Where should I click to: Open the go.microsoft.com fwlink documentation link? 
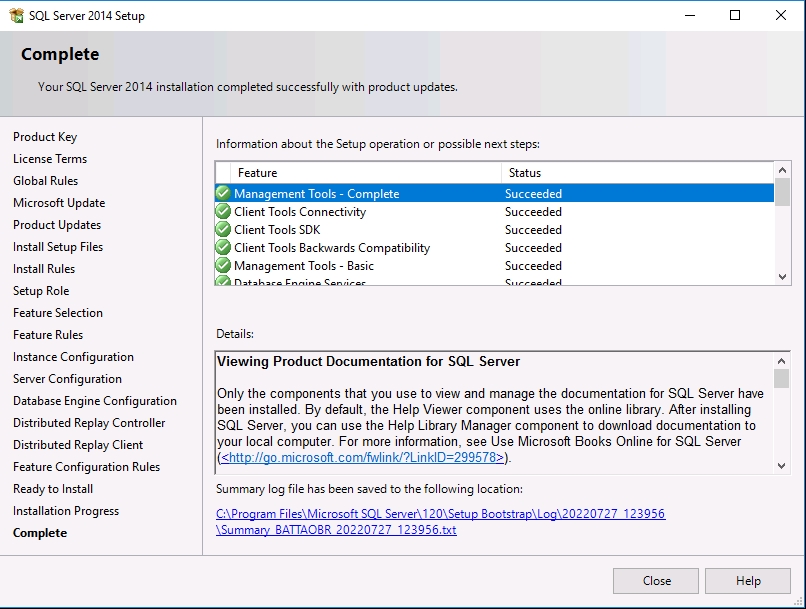[x=362, y=457]
